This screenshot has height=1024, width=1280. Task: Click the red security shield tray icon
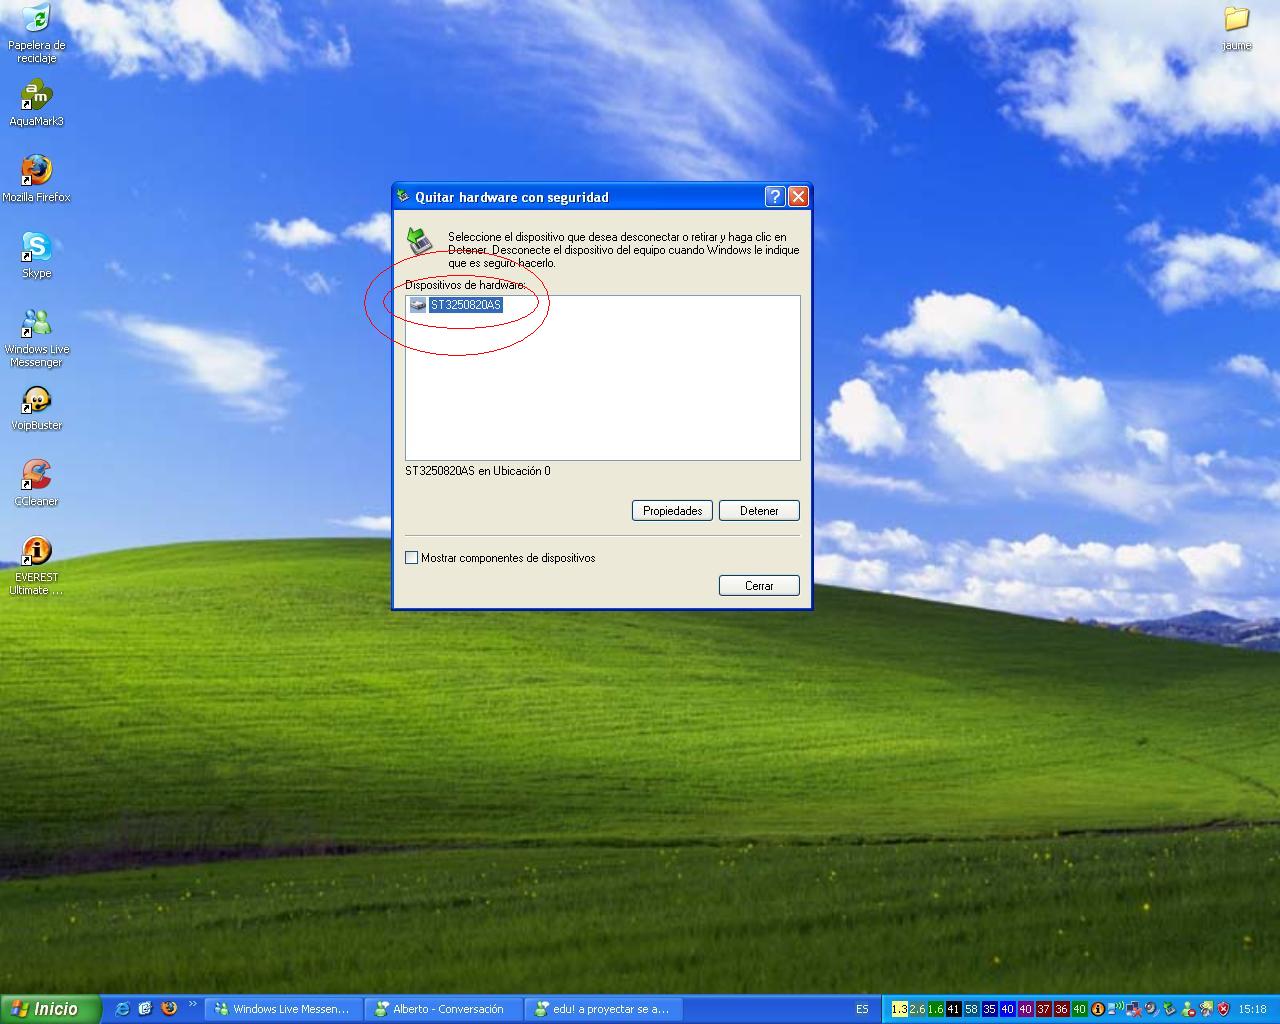click(x=1223, y=1009)
